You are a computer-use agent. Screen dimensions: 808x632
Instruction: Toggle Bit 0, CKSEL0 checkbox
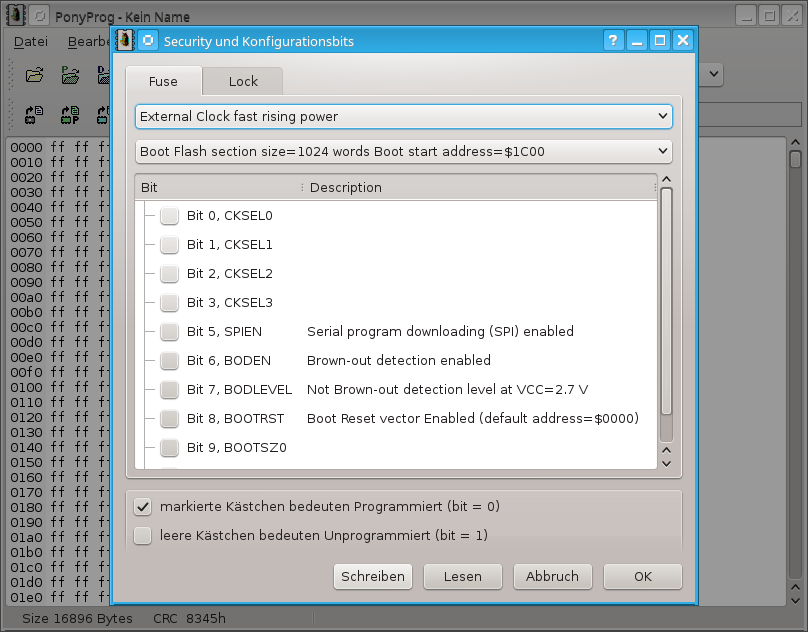(169, 215)
